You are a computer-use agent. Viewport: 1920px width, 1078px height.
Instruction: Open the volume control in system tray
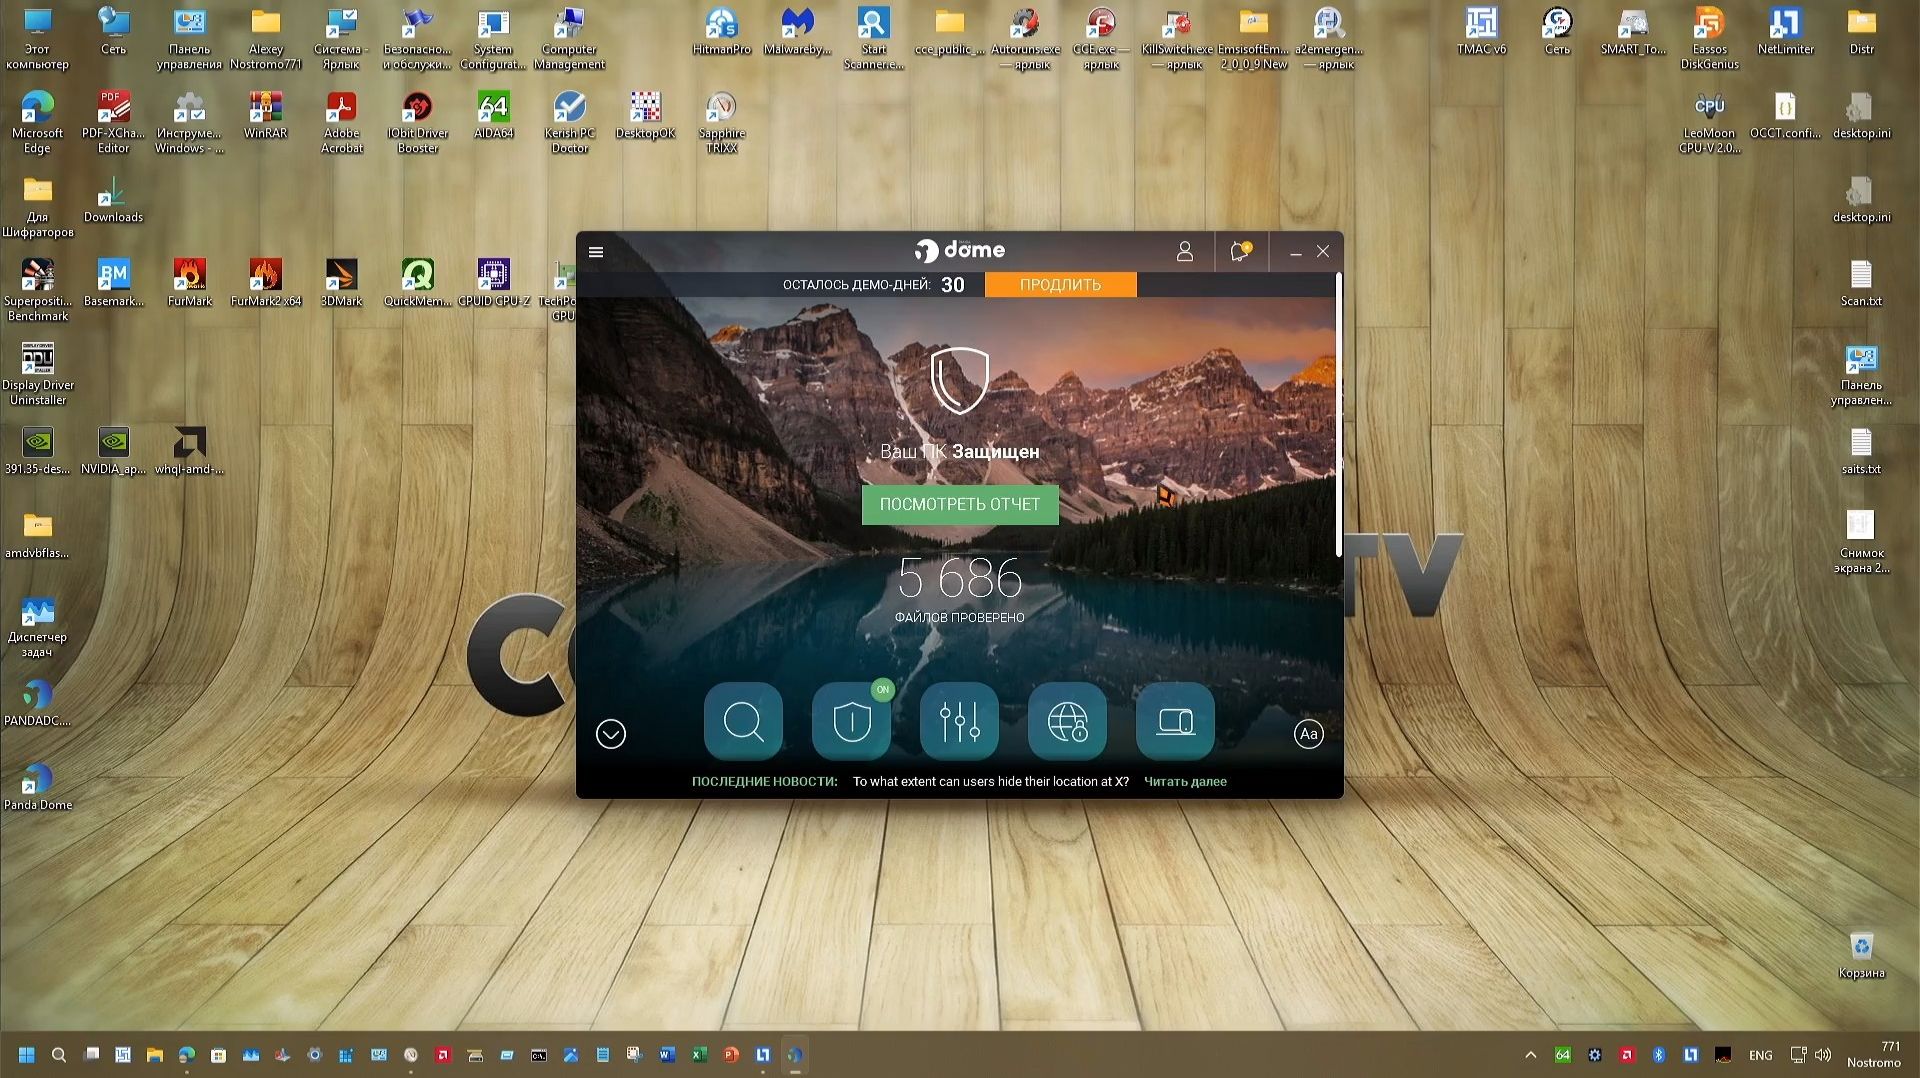tap(1823, 1055)
